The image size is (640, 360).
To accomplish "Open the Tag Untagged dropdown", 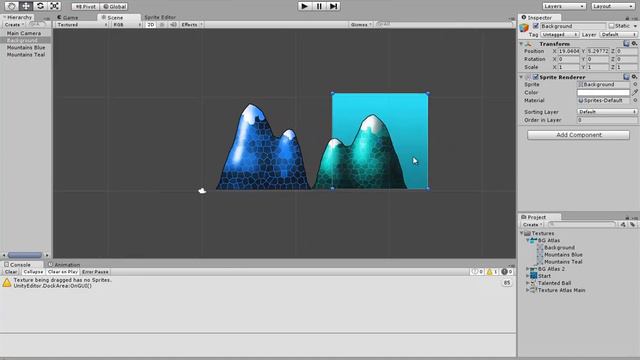I will [560, 35].
